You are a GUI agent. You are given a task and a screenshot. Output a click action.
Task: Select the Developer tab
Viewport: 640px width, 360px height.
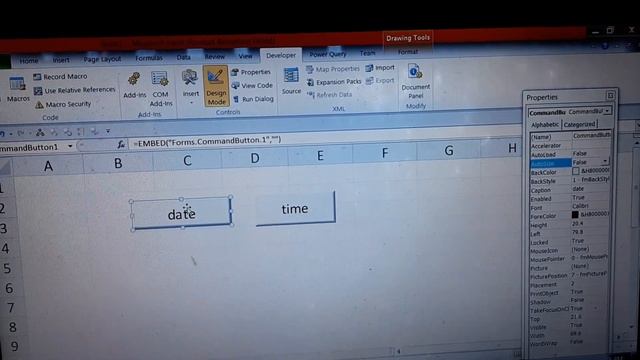[x=281, y=55]
